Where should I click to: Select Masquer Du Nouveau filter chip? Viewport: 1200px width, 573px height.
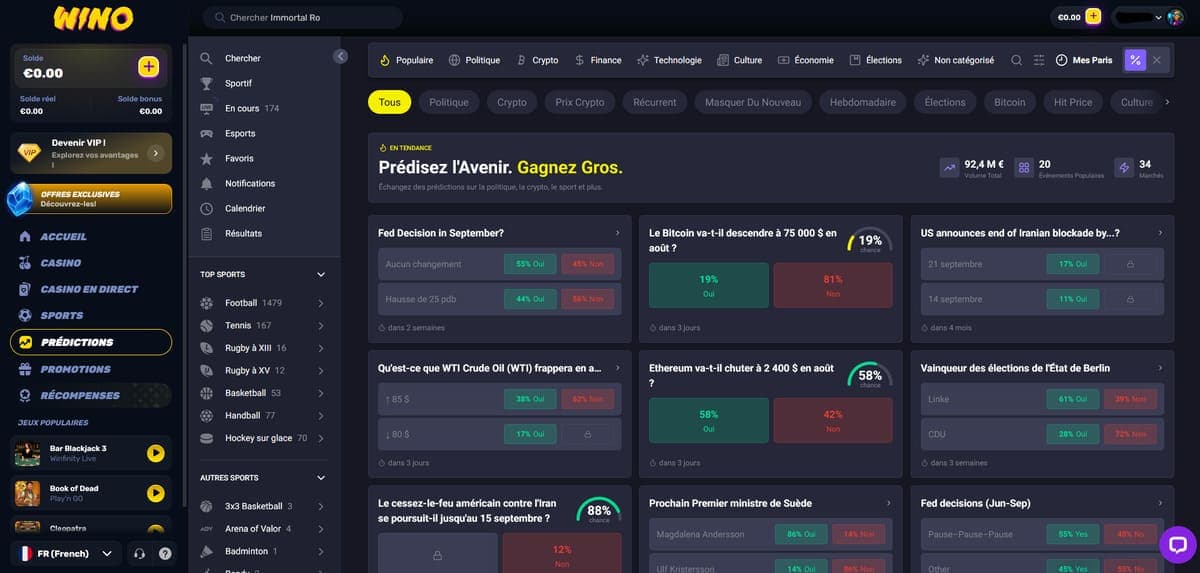pyautogui.click(x=753, y=102)
